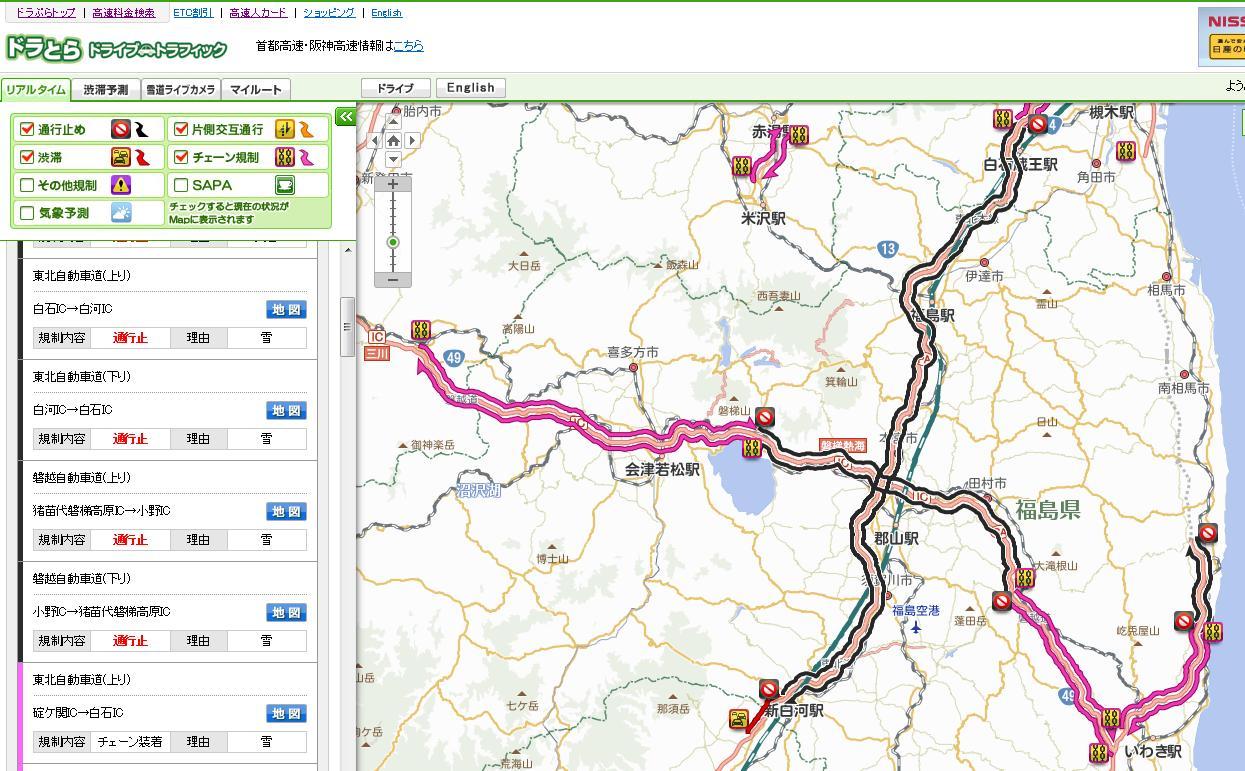
Task: Click the green zoom slider handle
Action: (393, 243)
